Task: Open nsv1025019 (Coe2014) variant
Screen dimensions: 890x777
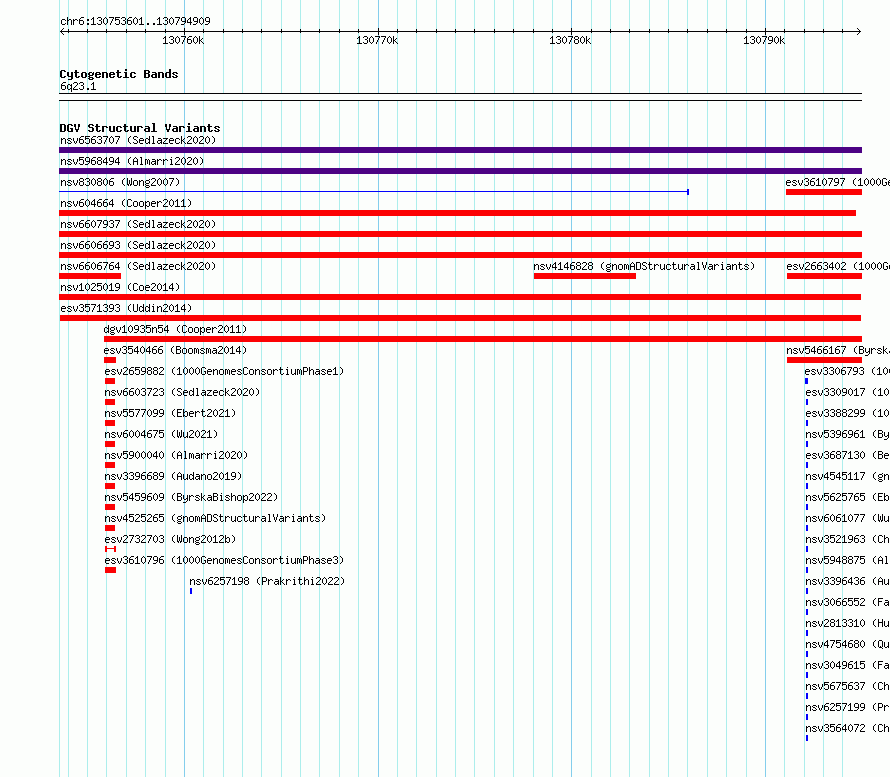Action: pyautogui.click(x=120, y=287)
